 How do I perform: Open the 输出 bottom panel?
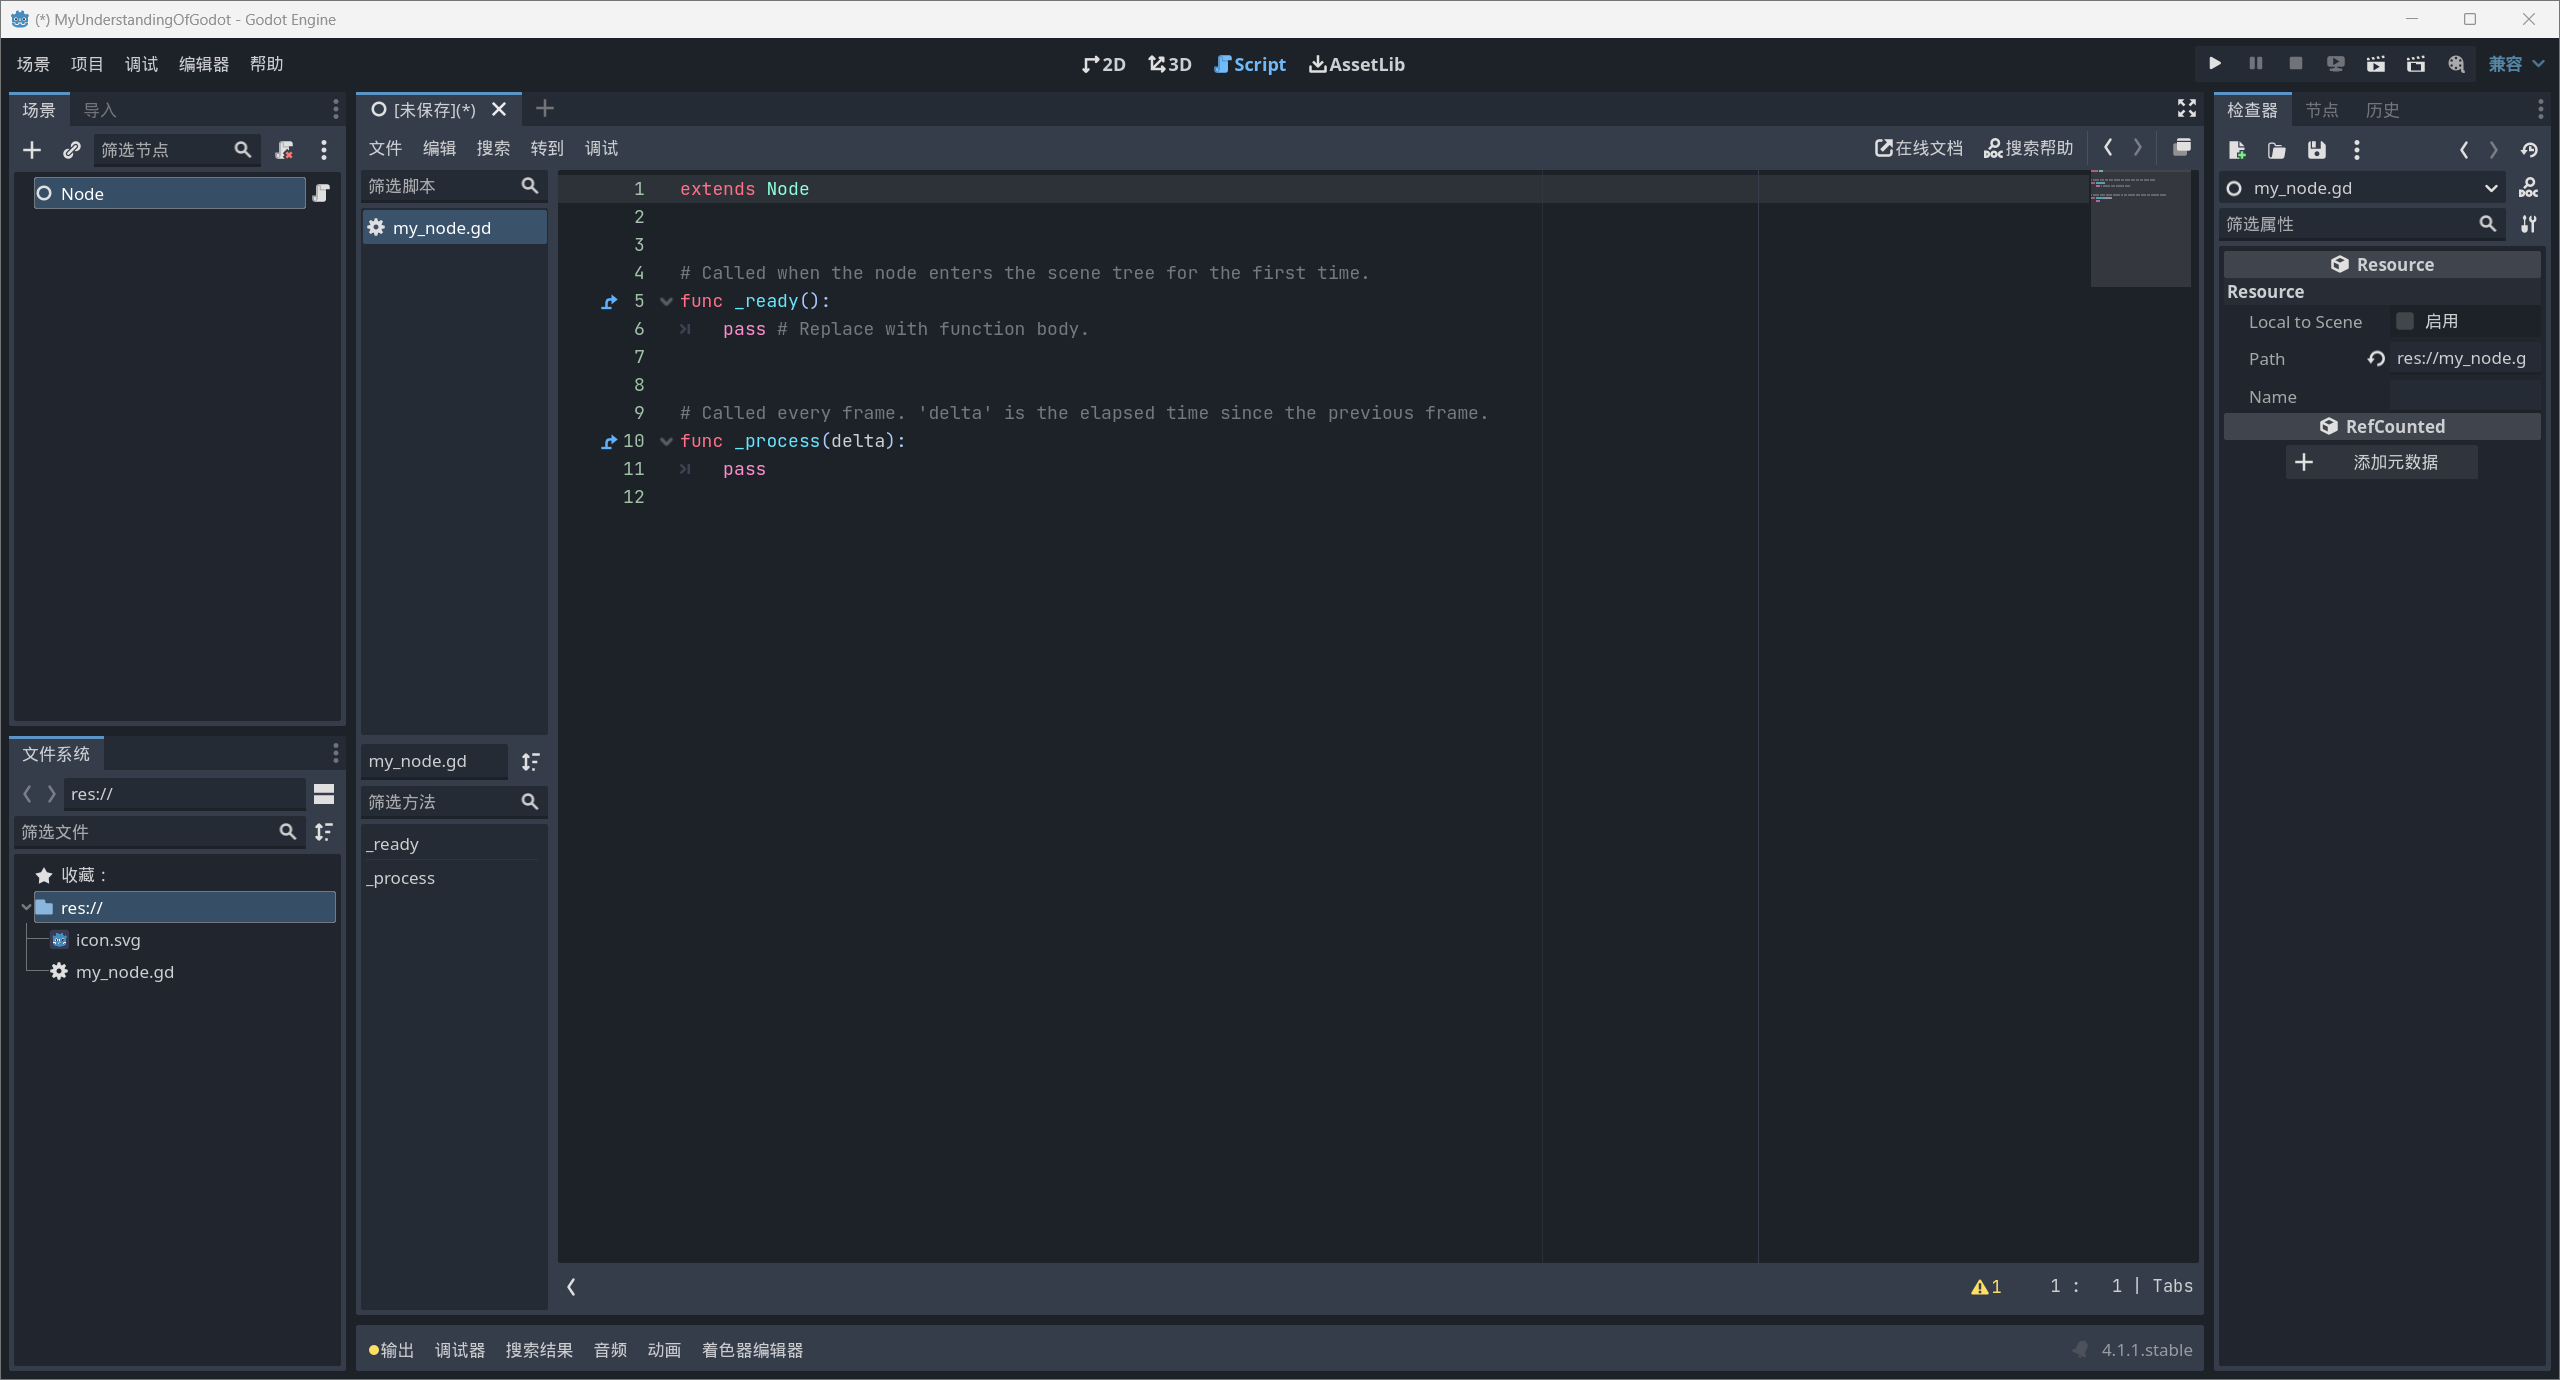[391, 1350]
